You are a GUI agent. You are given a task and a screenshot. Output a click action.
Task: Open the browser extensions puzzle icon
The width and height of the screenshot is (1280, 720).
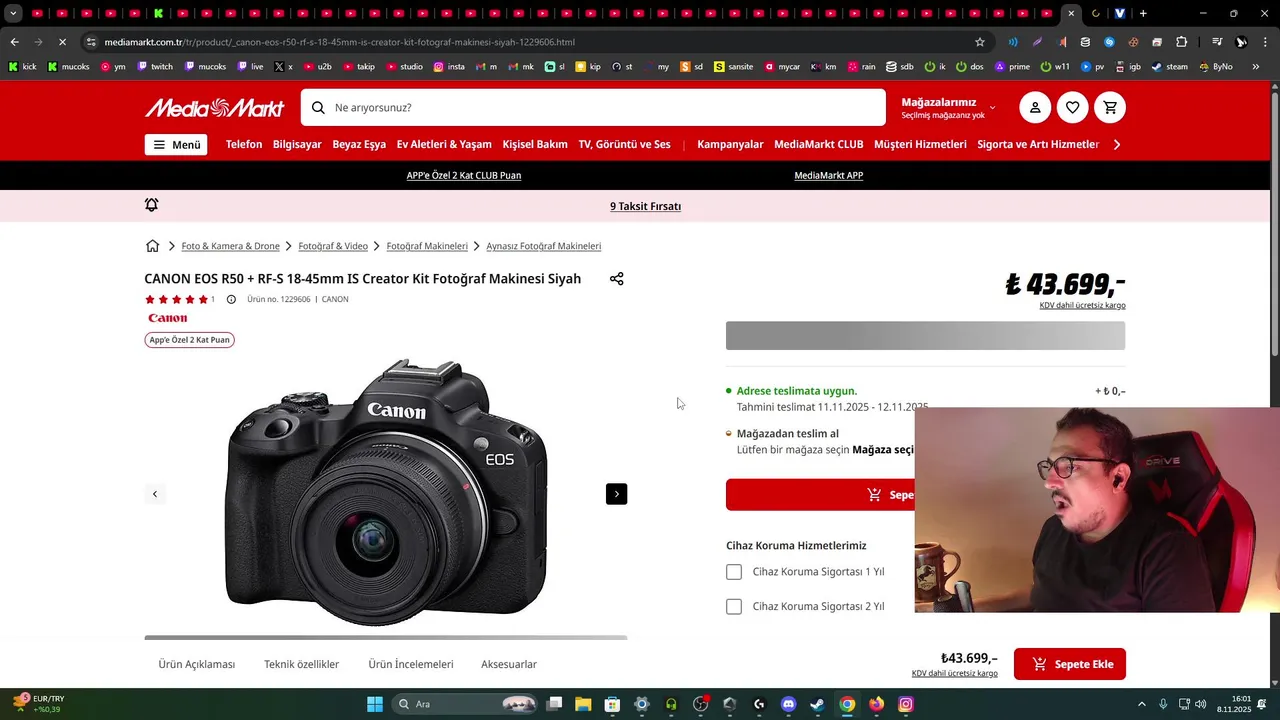(x=1182, y=42)
